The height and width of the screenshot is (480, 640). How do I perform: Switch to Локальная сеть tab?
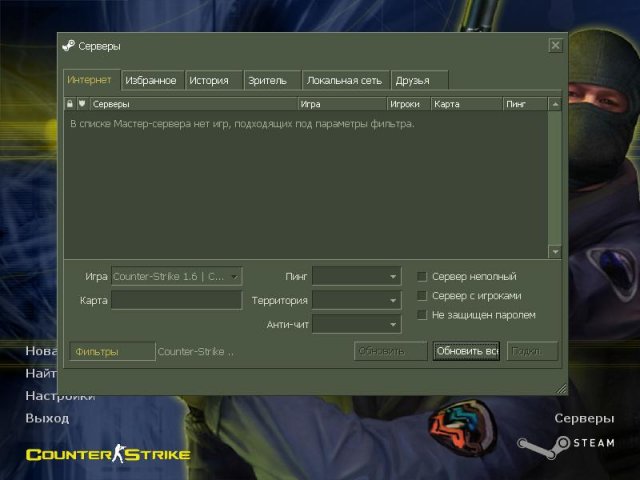coord(346,80)
